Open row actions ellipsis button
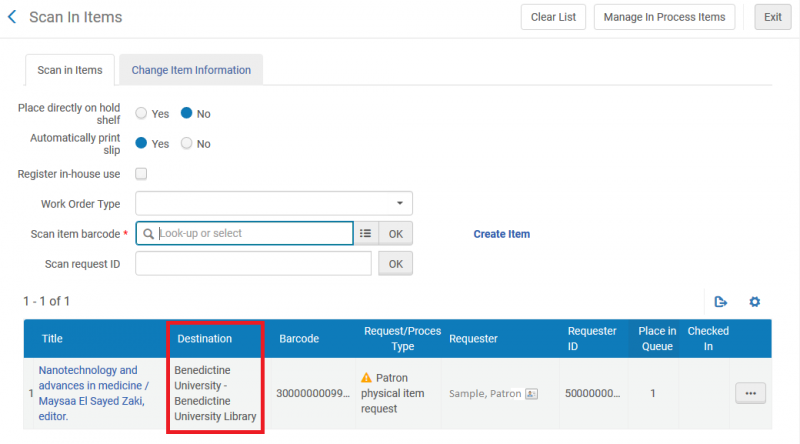Viewport: 800px width, 444px height. click(x=750, y=394)
